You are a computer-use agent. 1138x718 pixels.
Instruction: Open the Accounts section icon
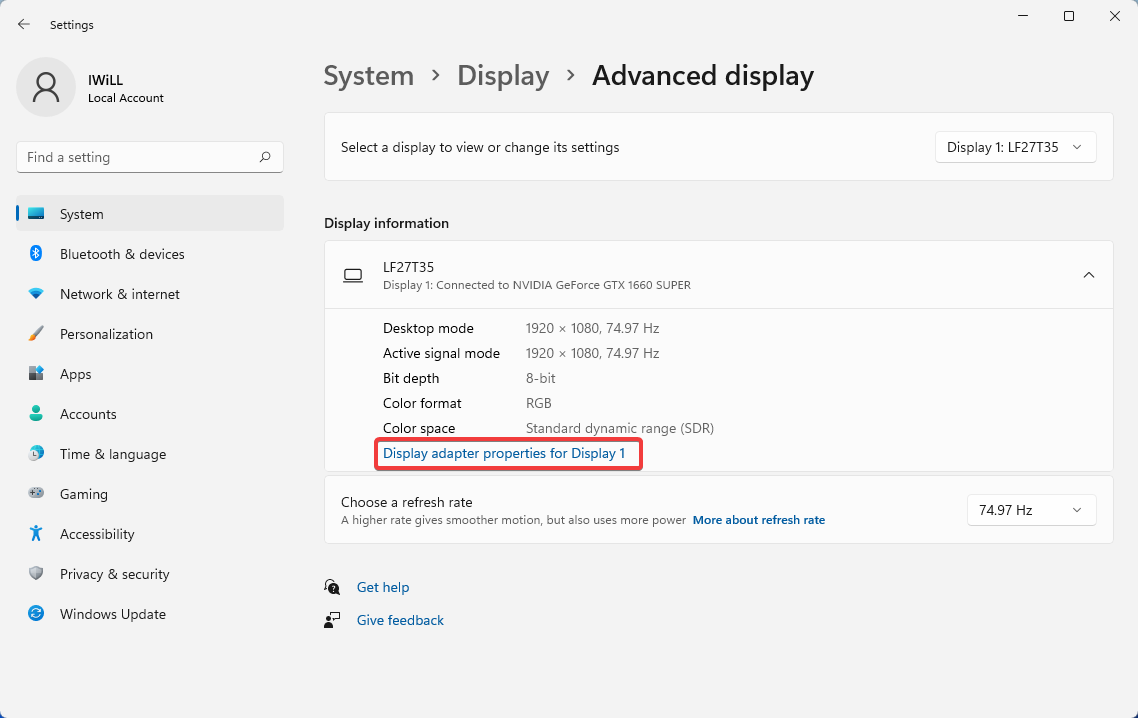pos(37,414)
